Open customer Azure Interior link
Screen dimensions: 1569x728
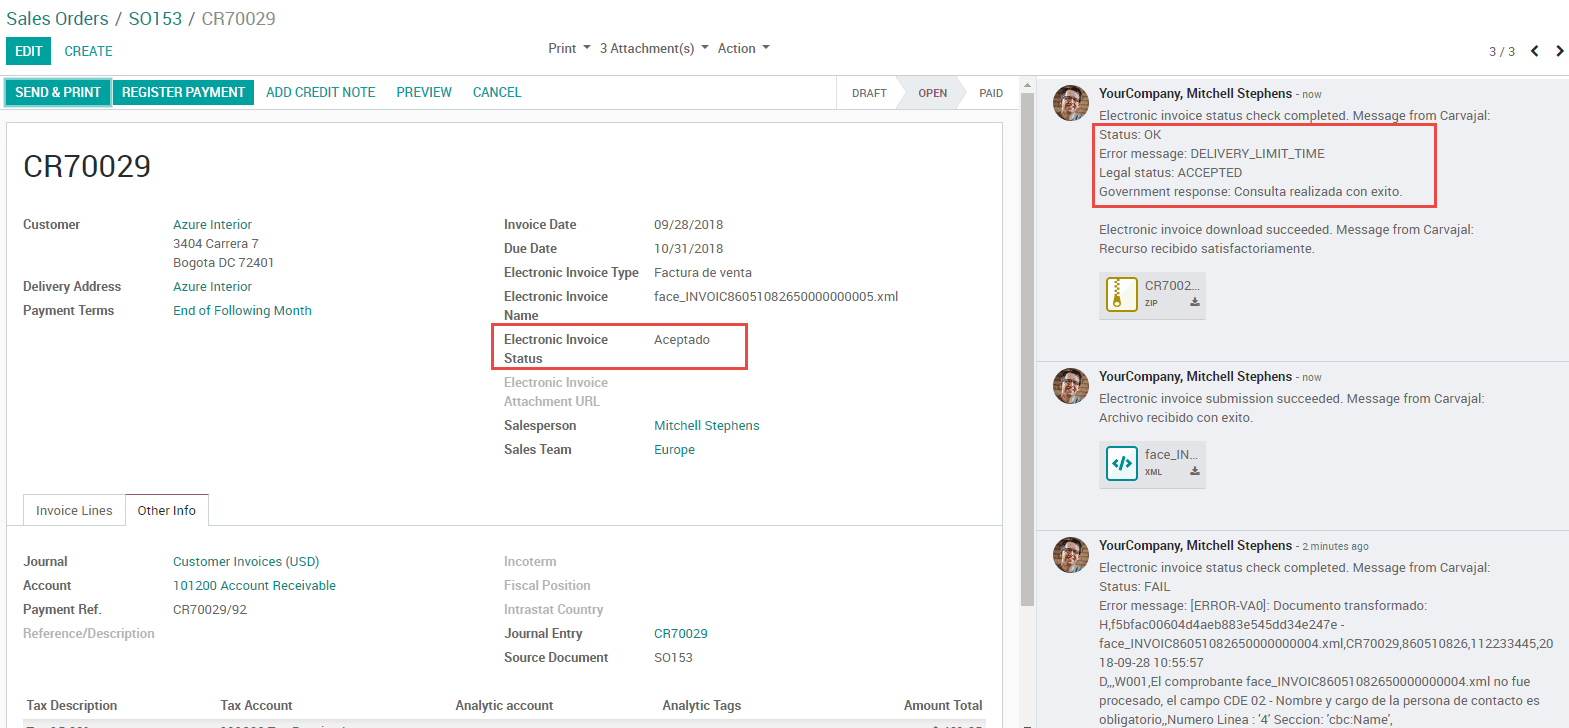[x=212, y=225]
